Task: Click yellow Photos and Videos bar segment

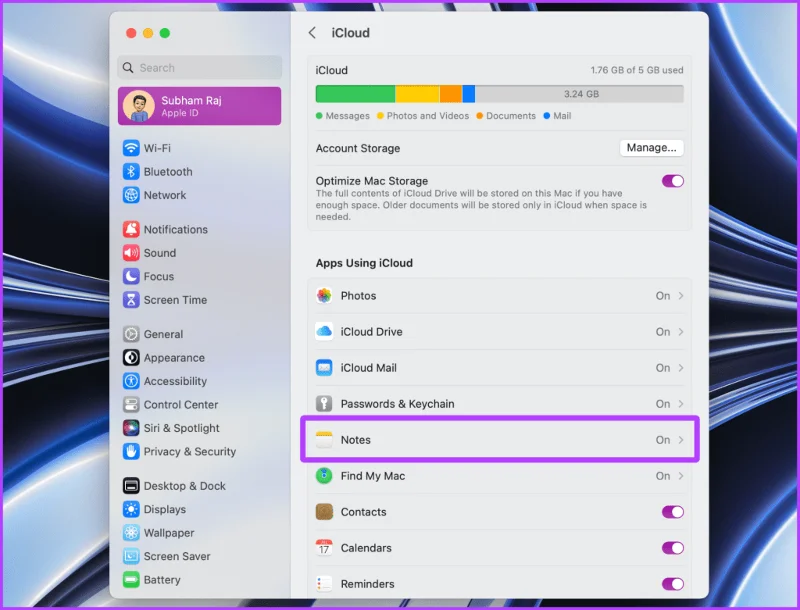Action: coord(417,94)
